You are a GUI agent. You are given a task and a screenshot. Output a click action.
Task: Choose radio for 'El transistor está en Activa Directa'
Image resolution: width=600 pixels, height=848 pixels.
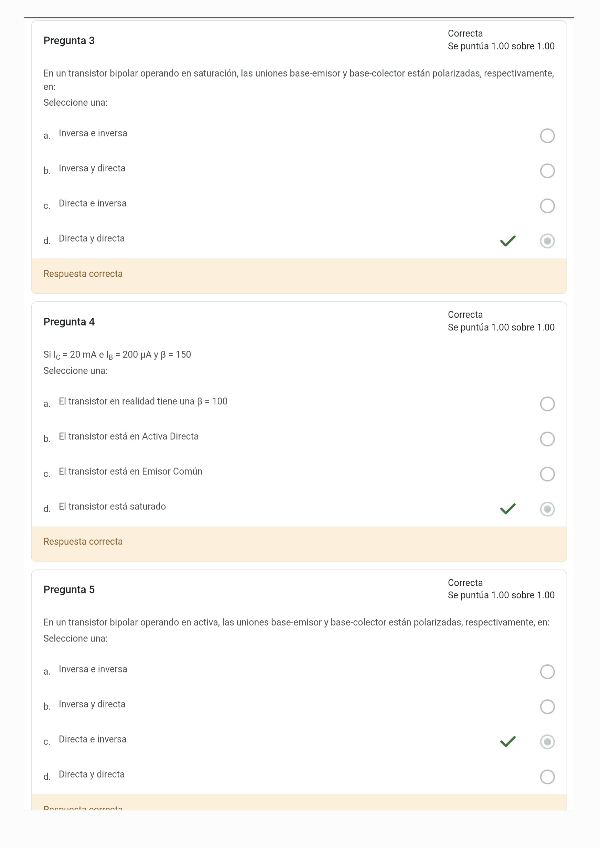(547, 439)
